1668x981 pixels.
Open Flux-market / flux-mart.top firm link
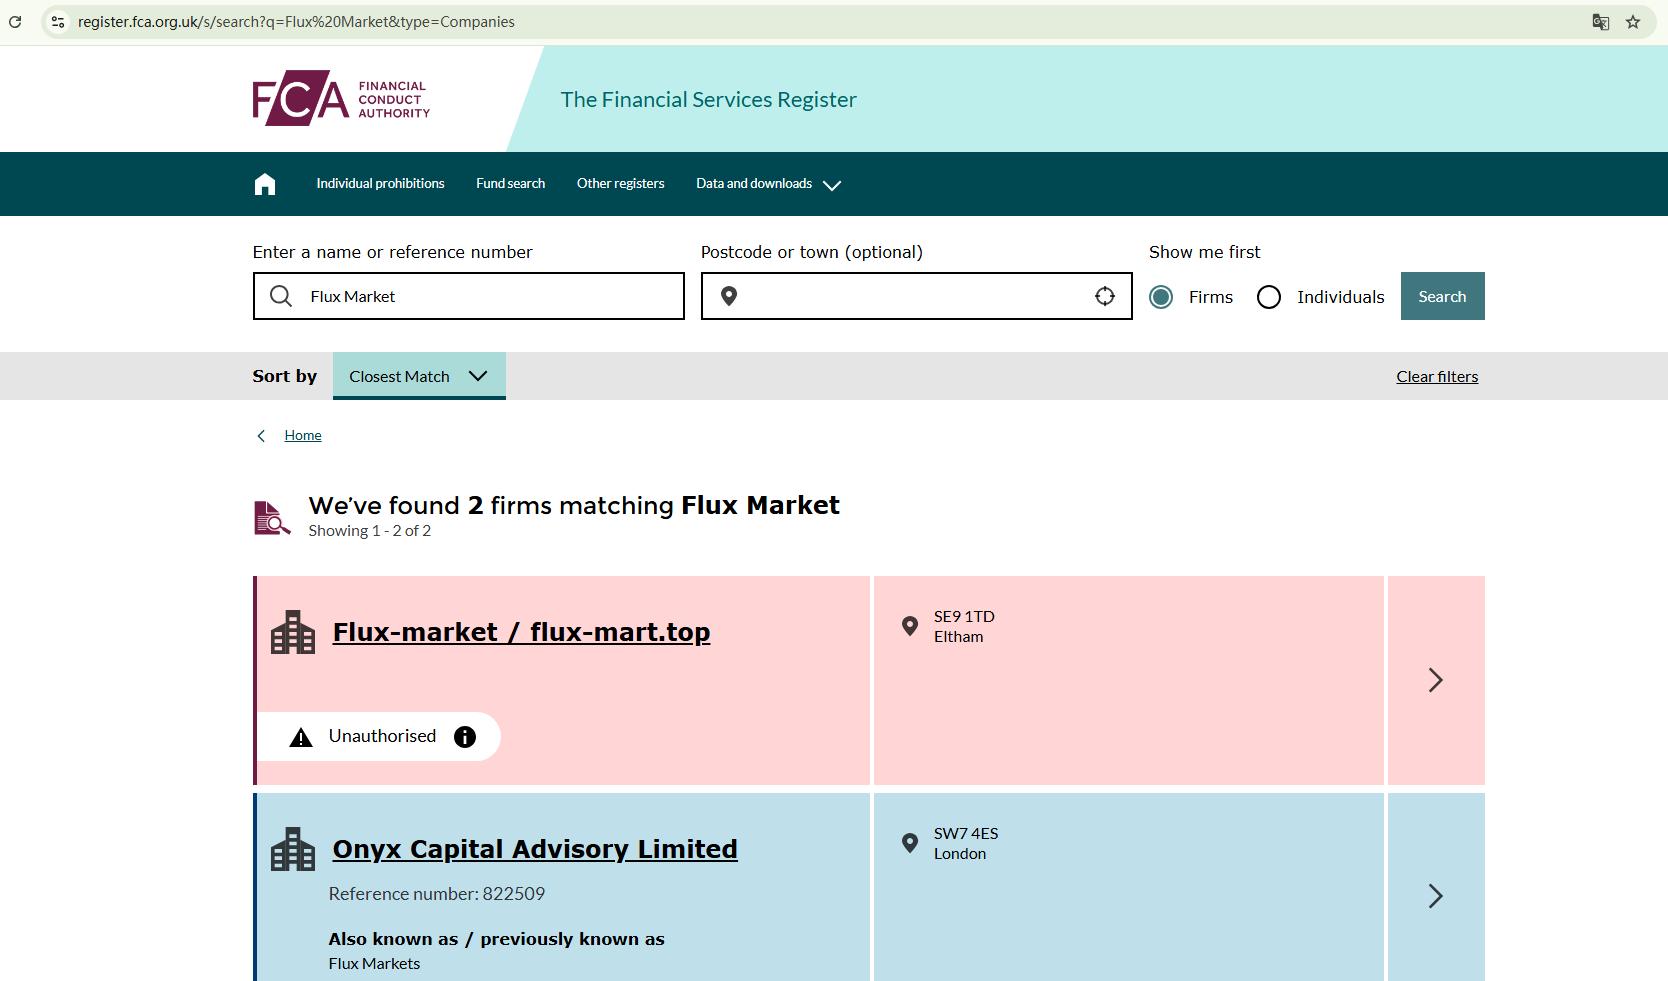[521, 632]
